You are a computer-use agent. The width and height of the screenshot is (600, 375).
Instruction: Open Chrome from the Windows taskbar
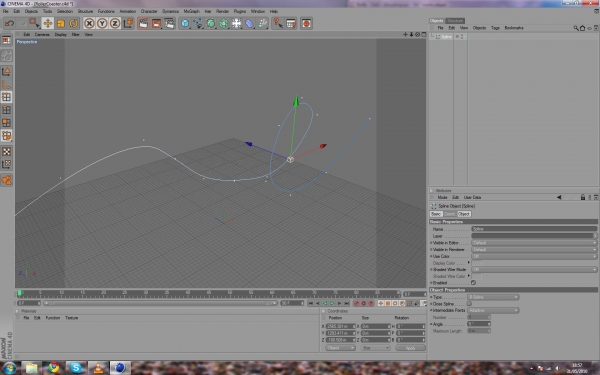pyautogui.click(x=54, y=368)
